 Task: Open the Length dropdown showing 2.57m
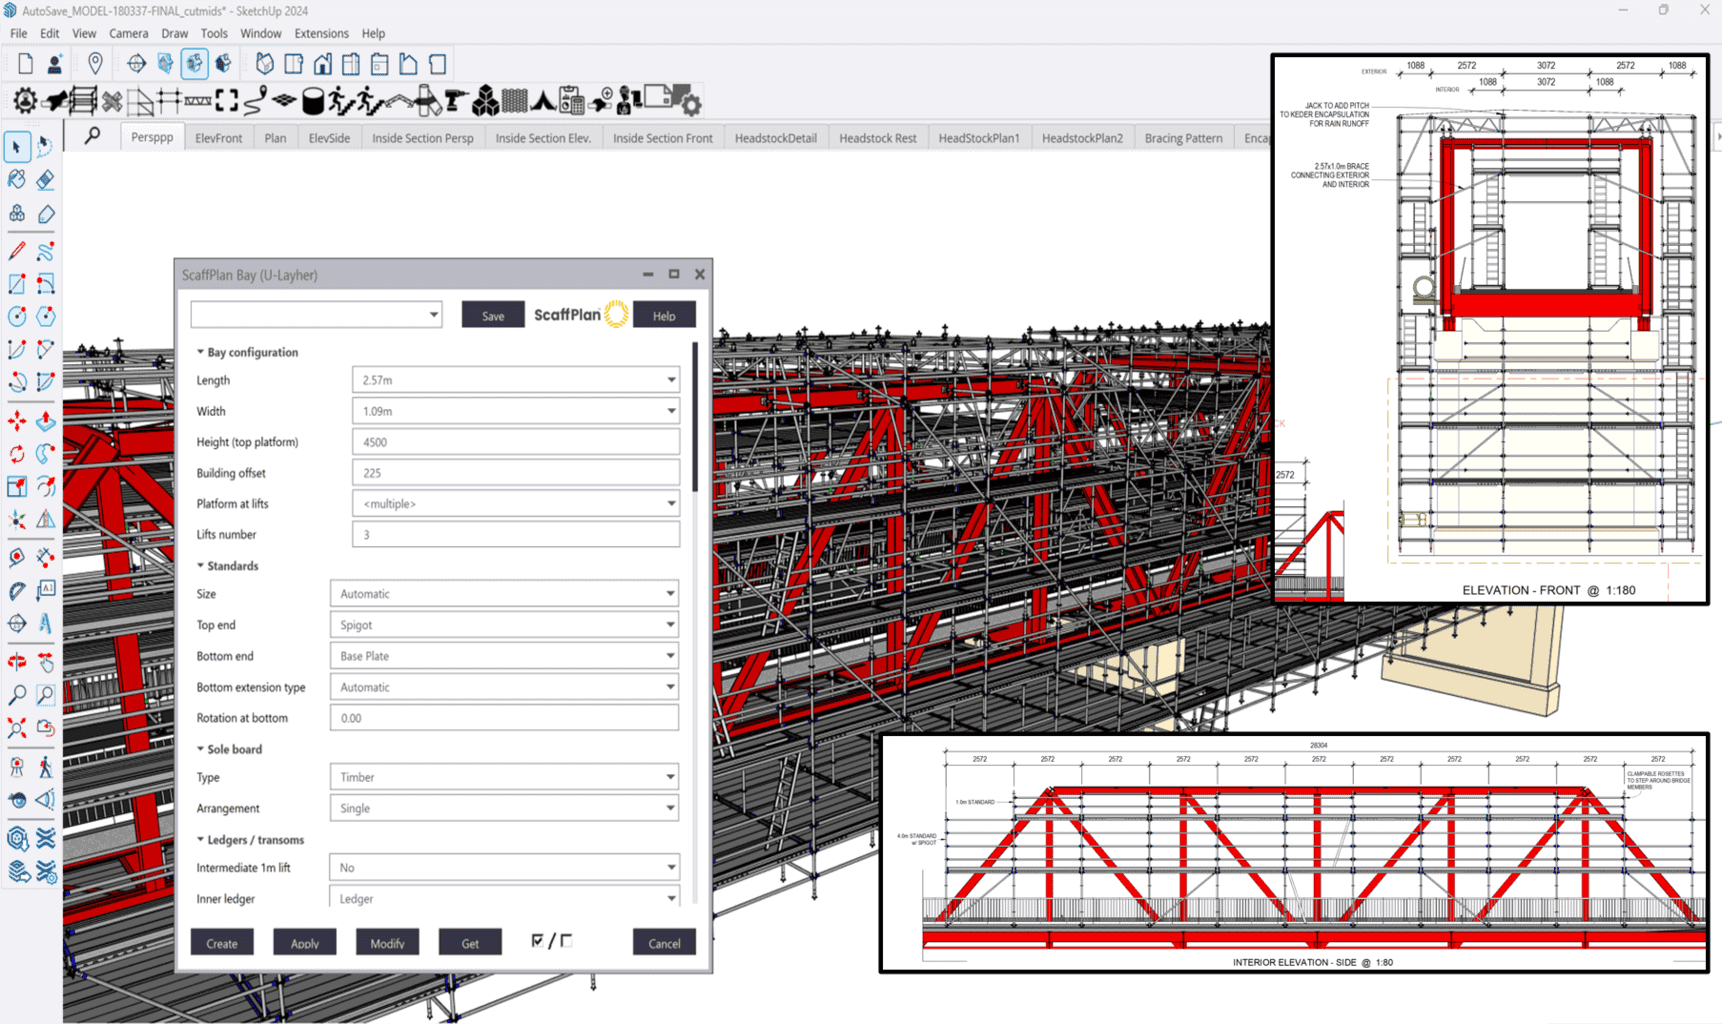516,380
